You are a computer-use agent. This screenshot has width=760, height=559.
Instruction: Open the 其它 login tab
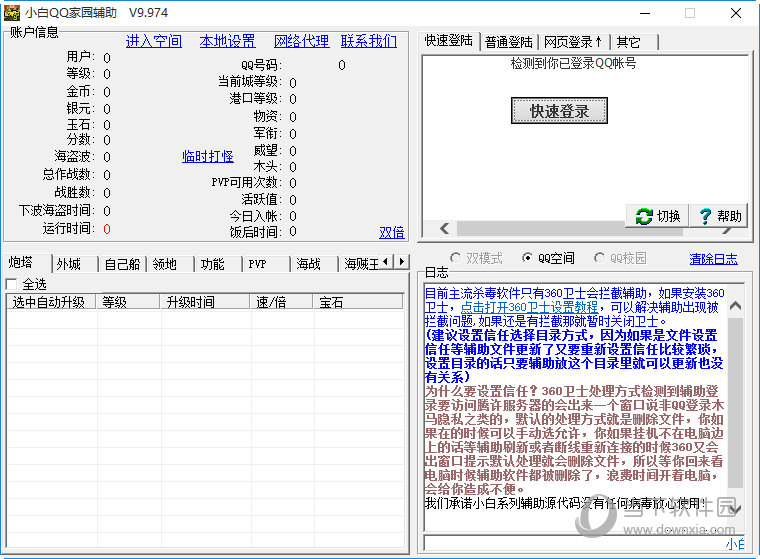pos(635,42)
